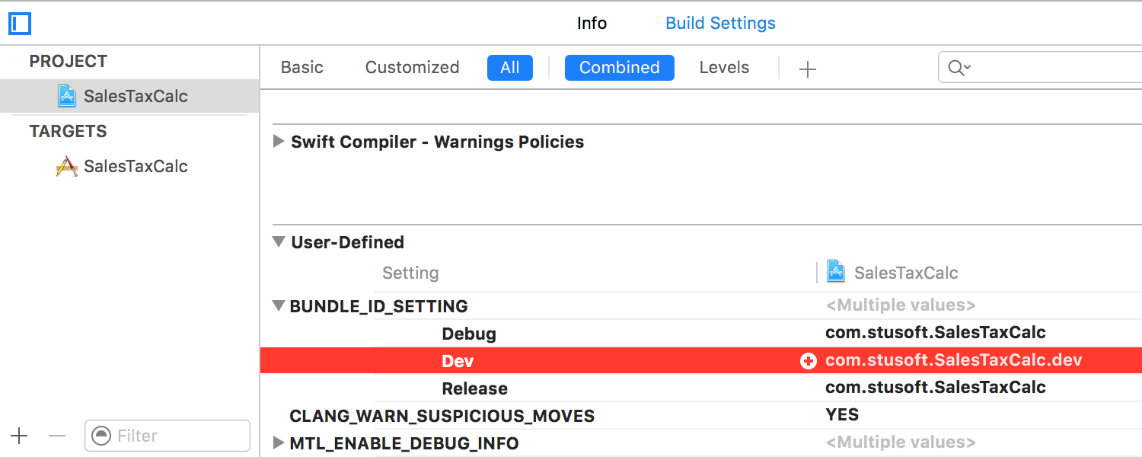
Task: Select the Customized filter option
Action: [412, 67]
